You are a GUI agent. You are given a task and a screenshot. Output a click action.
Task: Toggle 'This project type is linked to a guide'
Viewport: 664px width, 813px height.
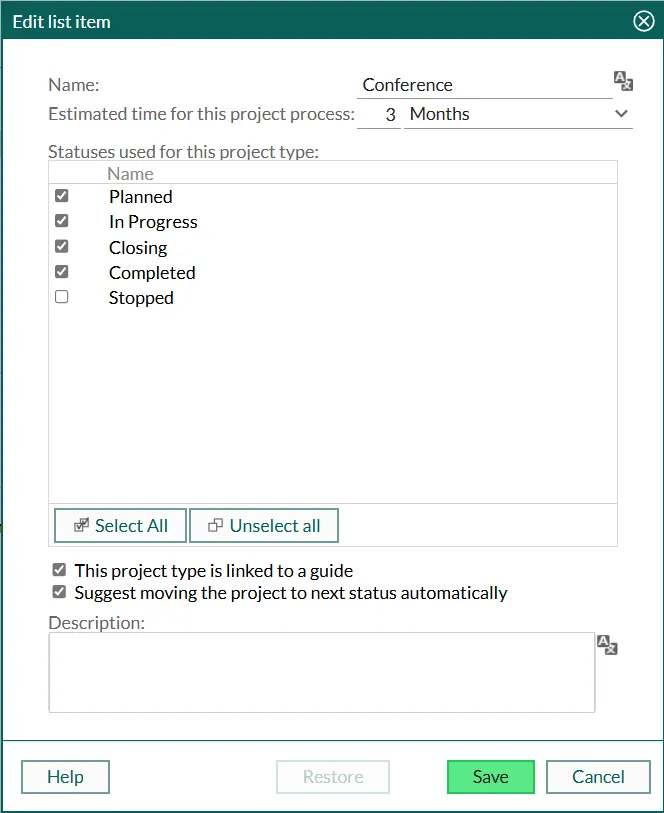60,570
